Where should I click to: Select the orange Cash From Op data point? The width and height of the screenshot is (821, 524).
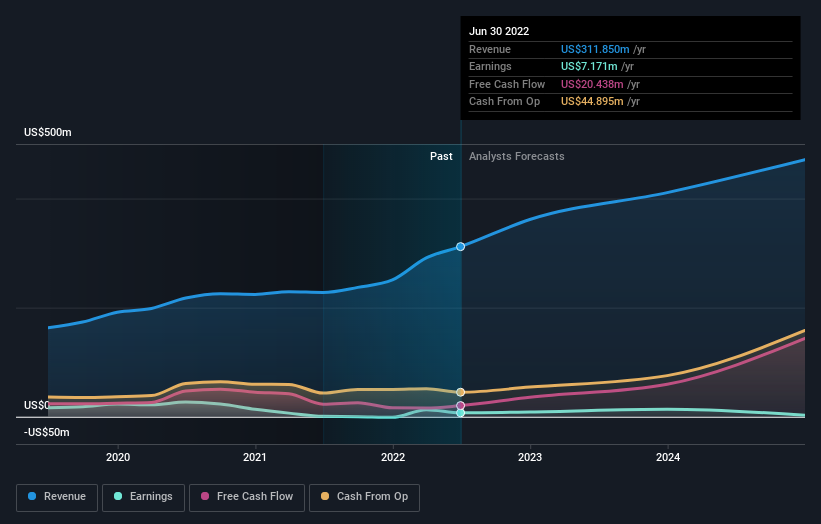(460, 392)
